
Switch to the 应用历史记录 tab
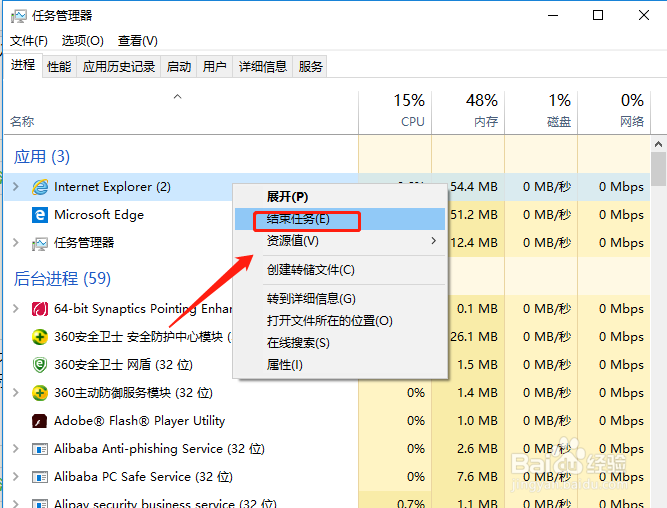(119, 66)
